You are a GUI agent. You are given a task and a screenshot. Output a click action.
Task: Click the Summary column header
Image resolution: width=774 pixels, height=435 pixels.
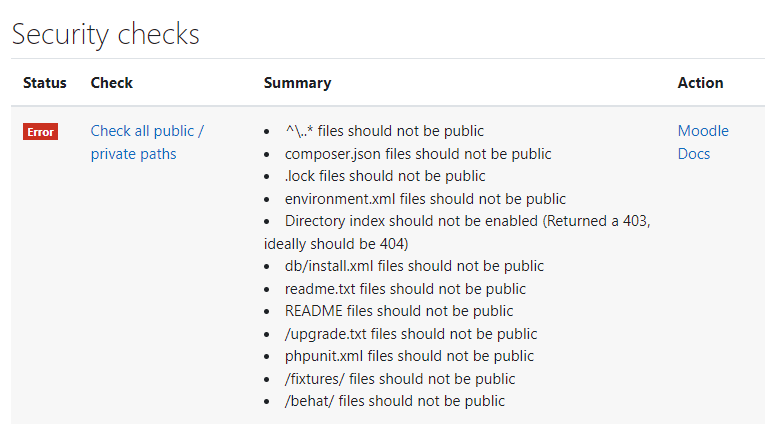click(x=297, y=83)
